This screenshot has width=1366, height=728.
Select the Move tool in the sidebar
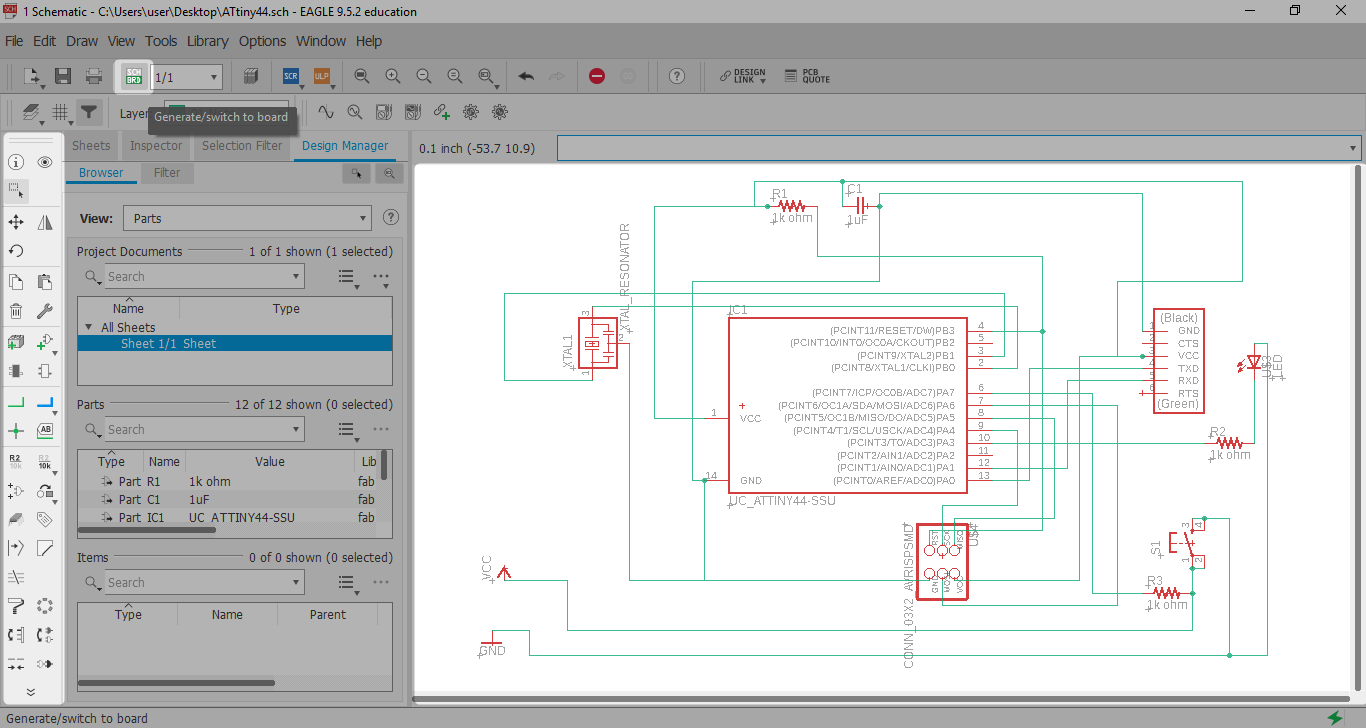click(16, 221)
